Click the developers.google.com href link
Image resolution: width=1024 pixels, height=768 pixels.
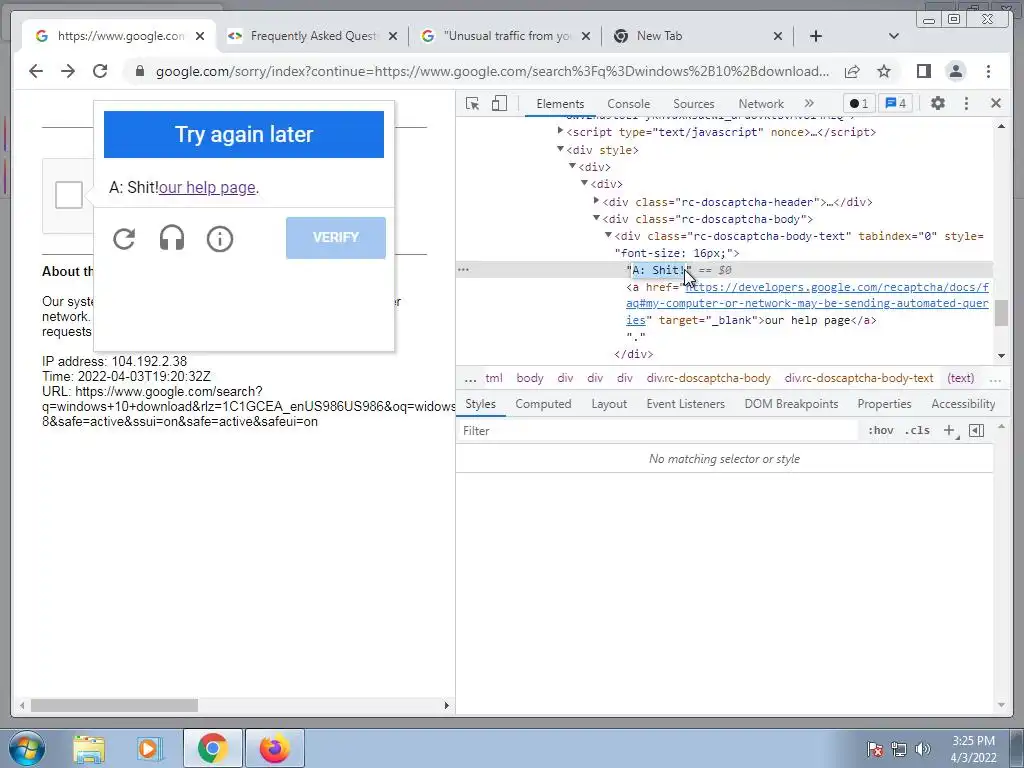coord(807,304)
